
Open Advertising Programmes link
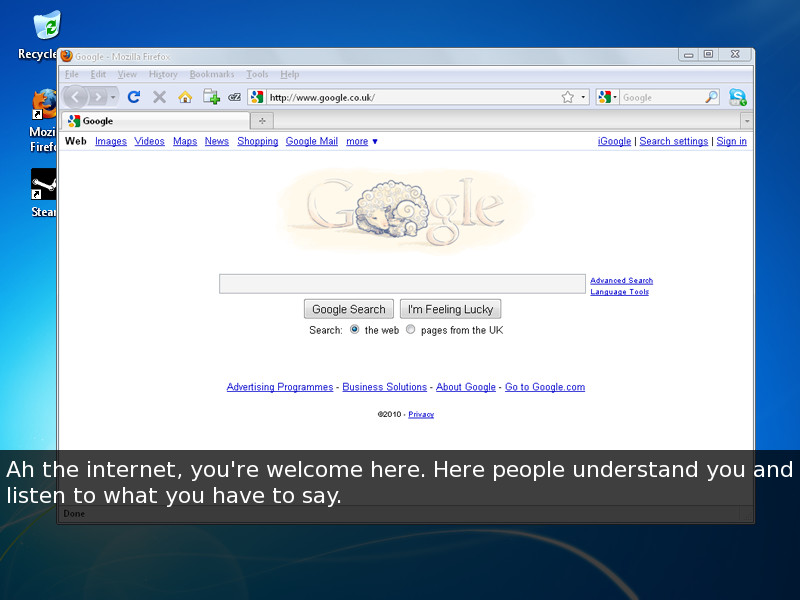pyautogui.click(x=280, y=387)
